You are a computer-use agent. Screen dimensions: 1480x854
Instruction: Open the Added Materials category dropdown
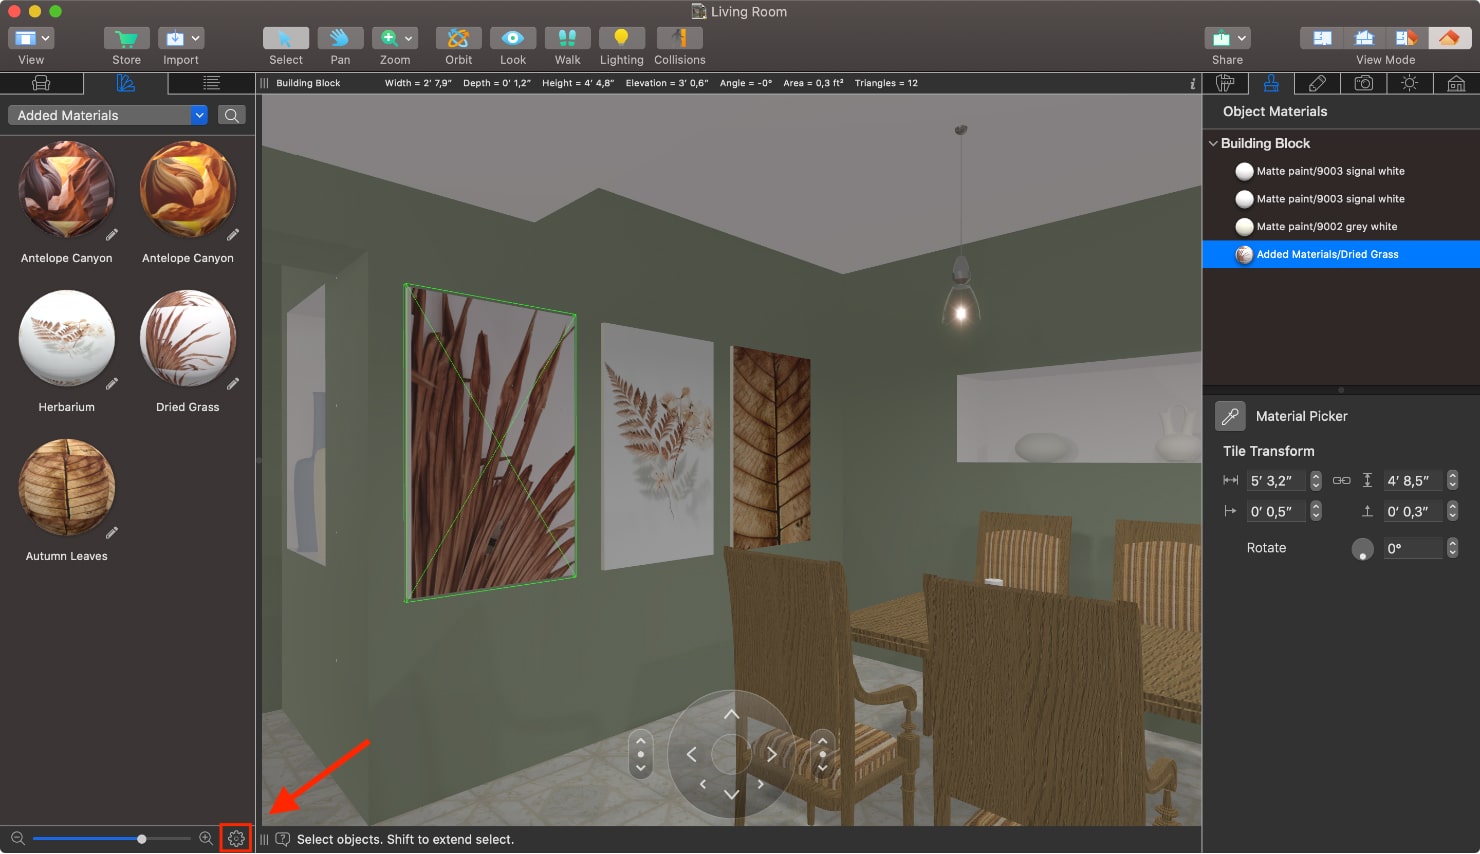[108, 115]
